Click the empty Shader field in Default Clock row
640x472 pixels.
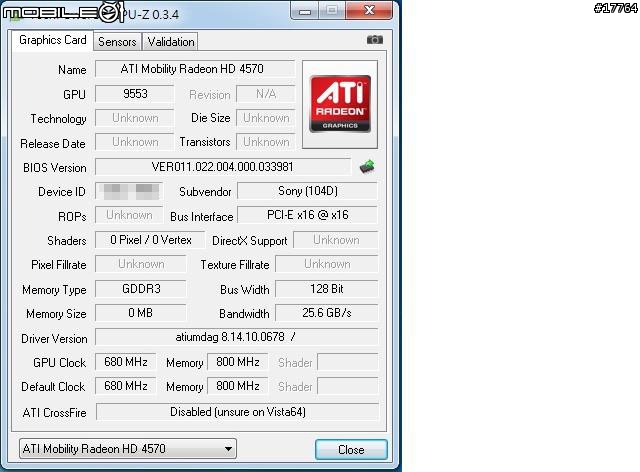pos(348,386)
